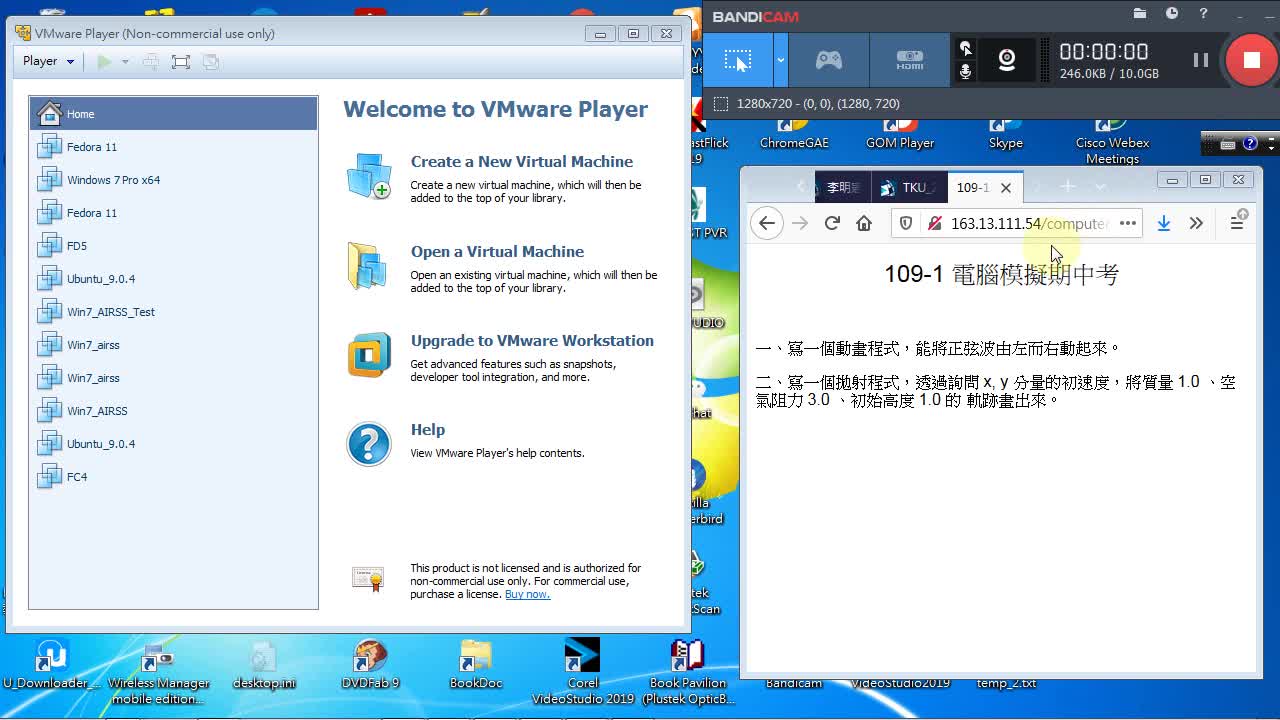The width and height of the screenshot is (1280, 720).
Task: Open the Wireless Manager mobile edition shortcut
Action: click(158, 672)
